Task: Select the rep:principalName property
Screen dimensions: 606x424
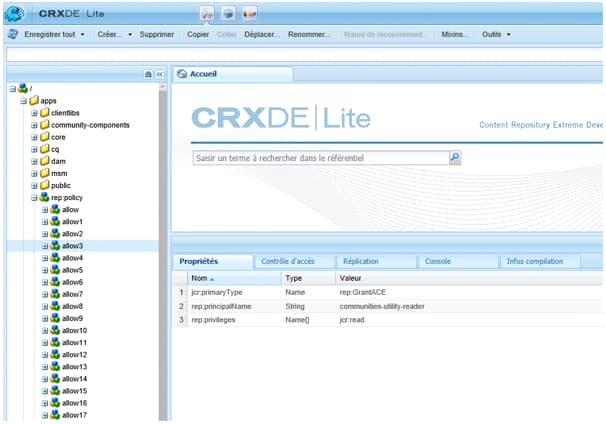Action: (221, 306)
